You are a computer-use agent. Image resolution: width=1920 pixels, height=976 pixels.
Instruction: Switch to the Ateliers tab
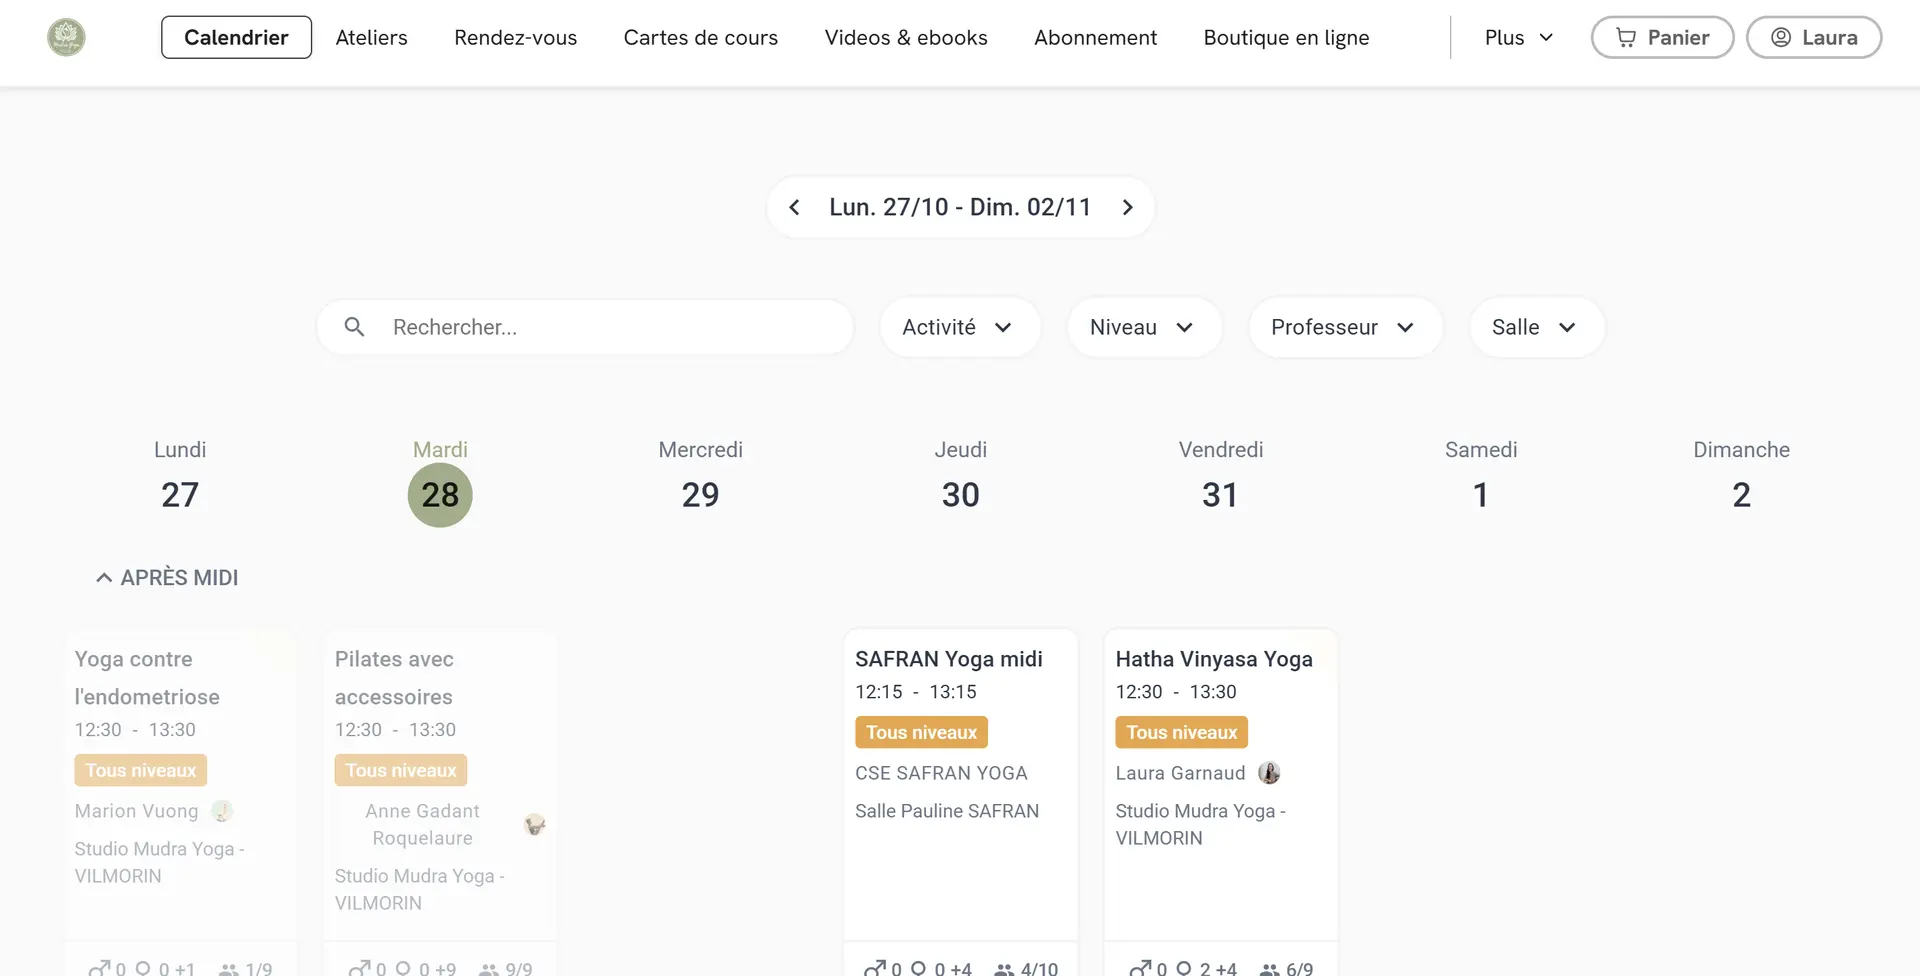tap(371, 38)
